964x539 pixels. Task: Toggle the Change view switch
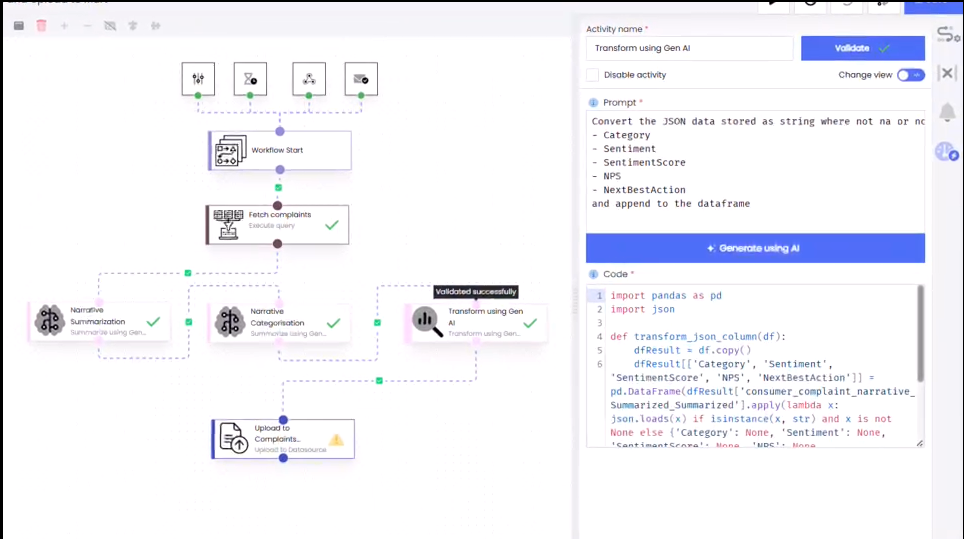[x=910, y=75]
